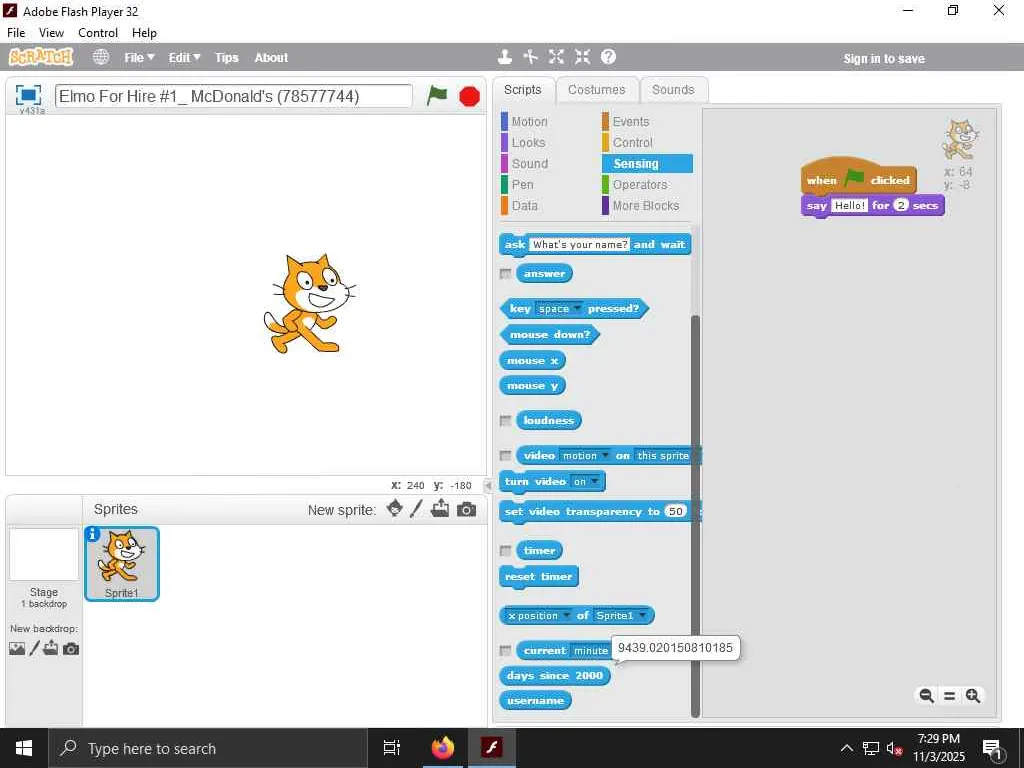Open Scratch File dropdown menu
This screenshot has height=768, width=1024.
139,57
